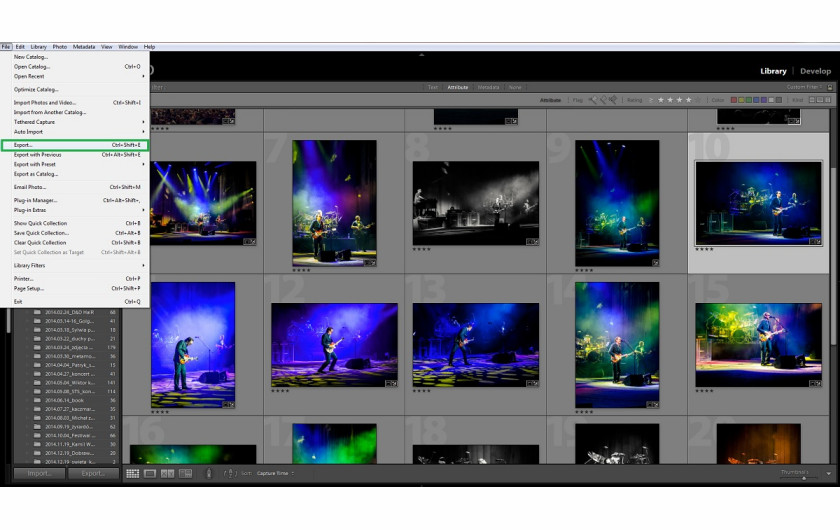Filter by blue color label
This screenshot has height=530, width=840.
coord(756,100)
